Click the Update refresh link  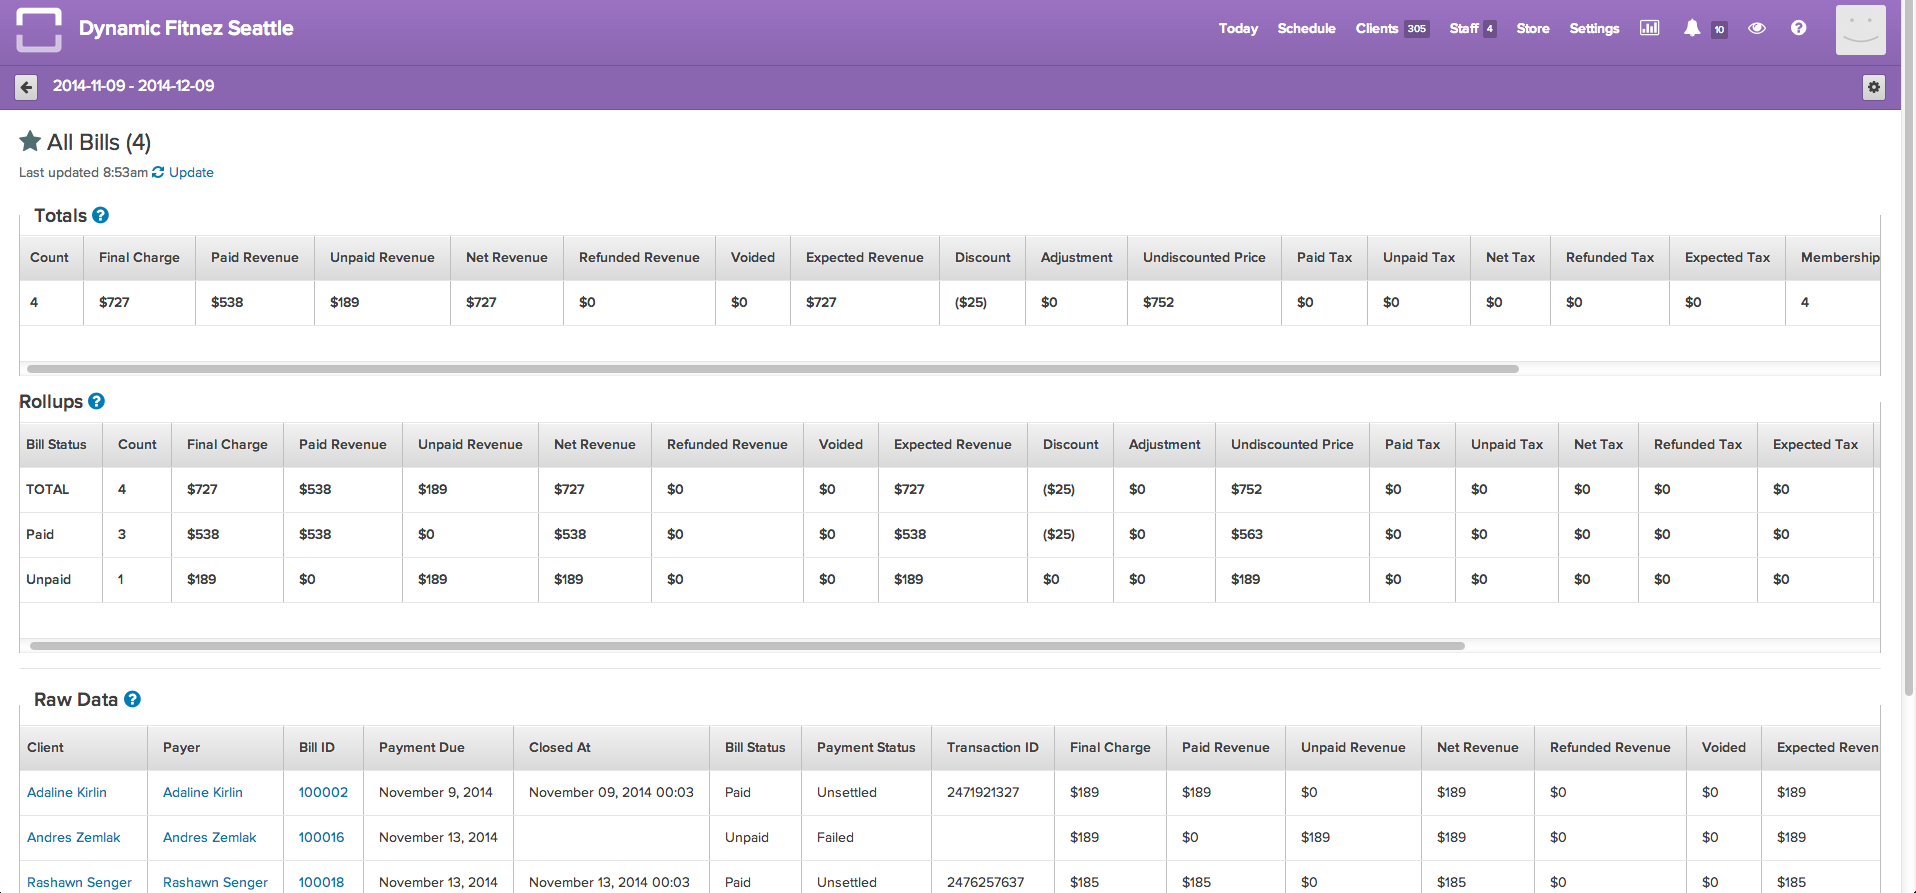(x=190, y=172)
